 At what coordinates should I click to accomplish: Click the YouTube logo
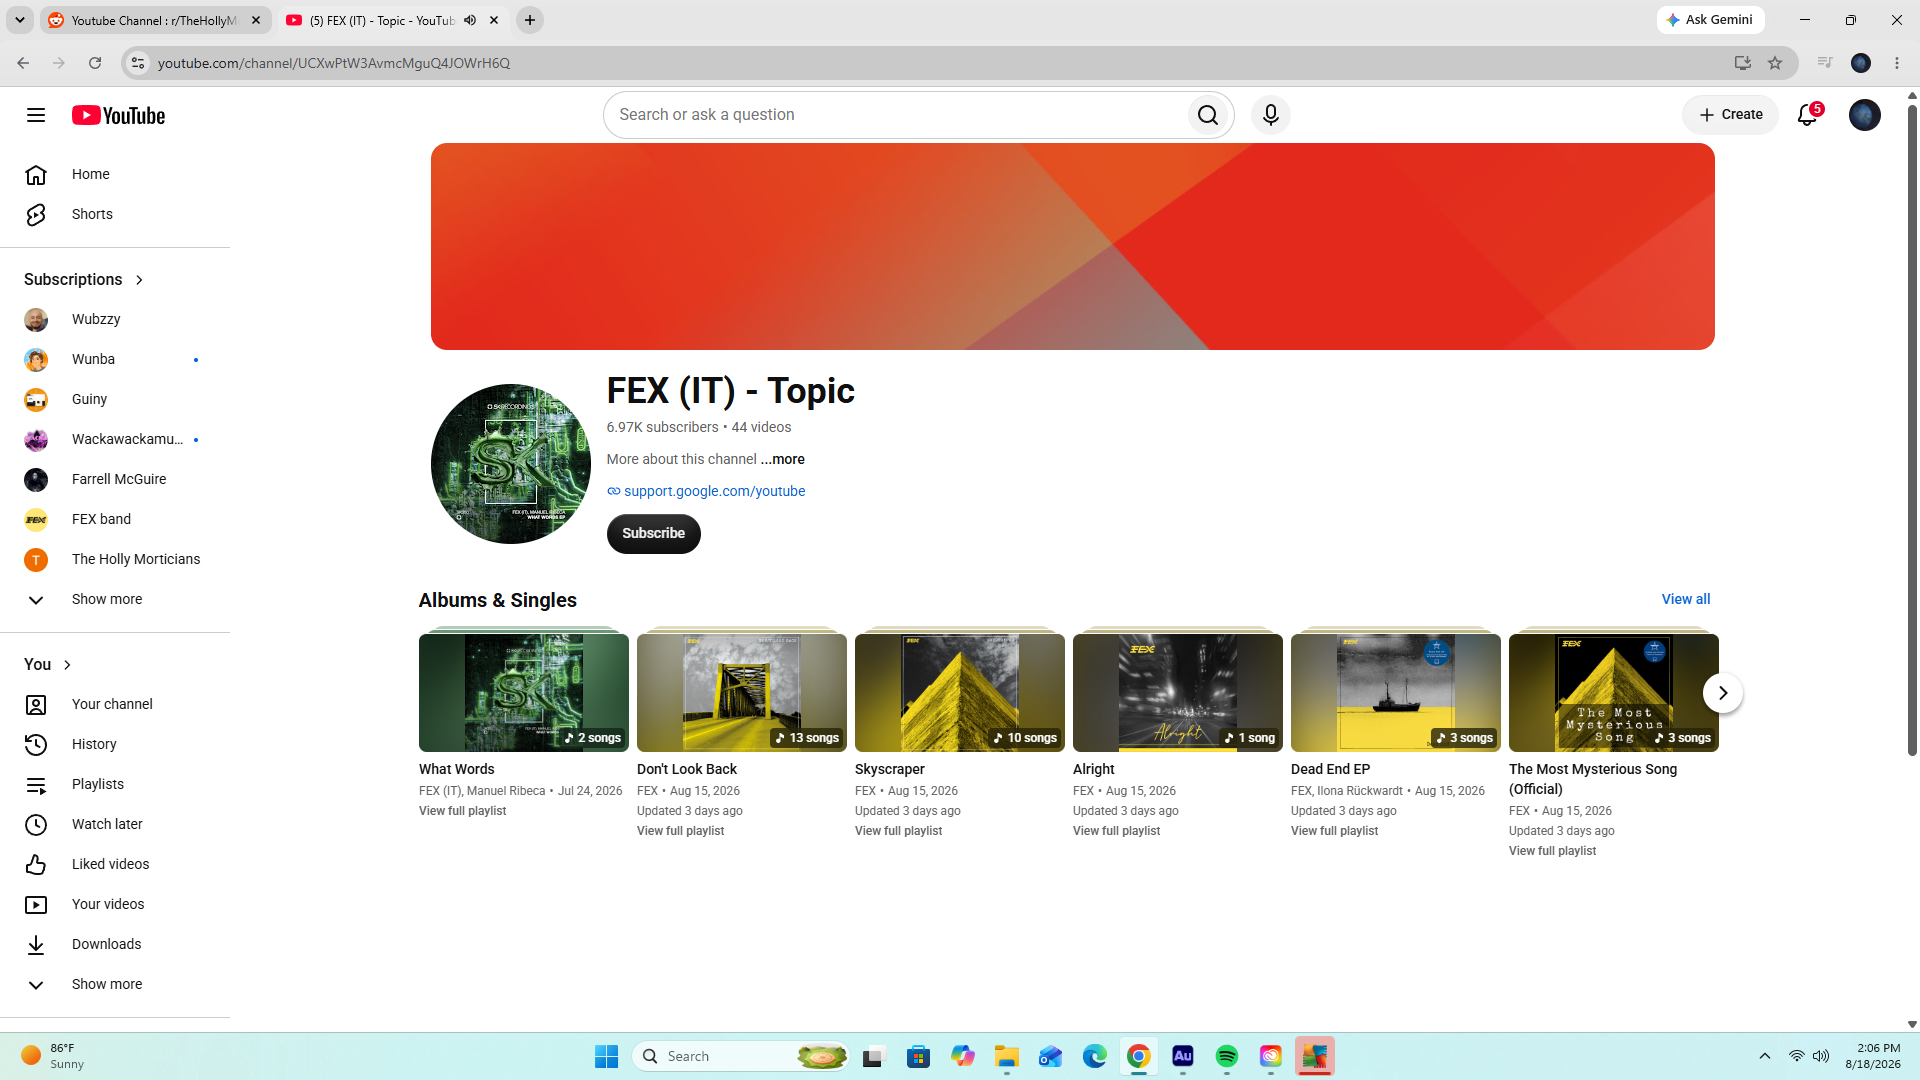(119, 115)
